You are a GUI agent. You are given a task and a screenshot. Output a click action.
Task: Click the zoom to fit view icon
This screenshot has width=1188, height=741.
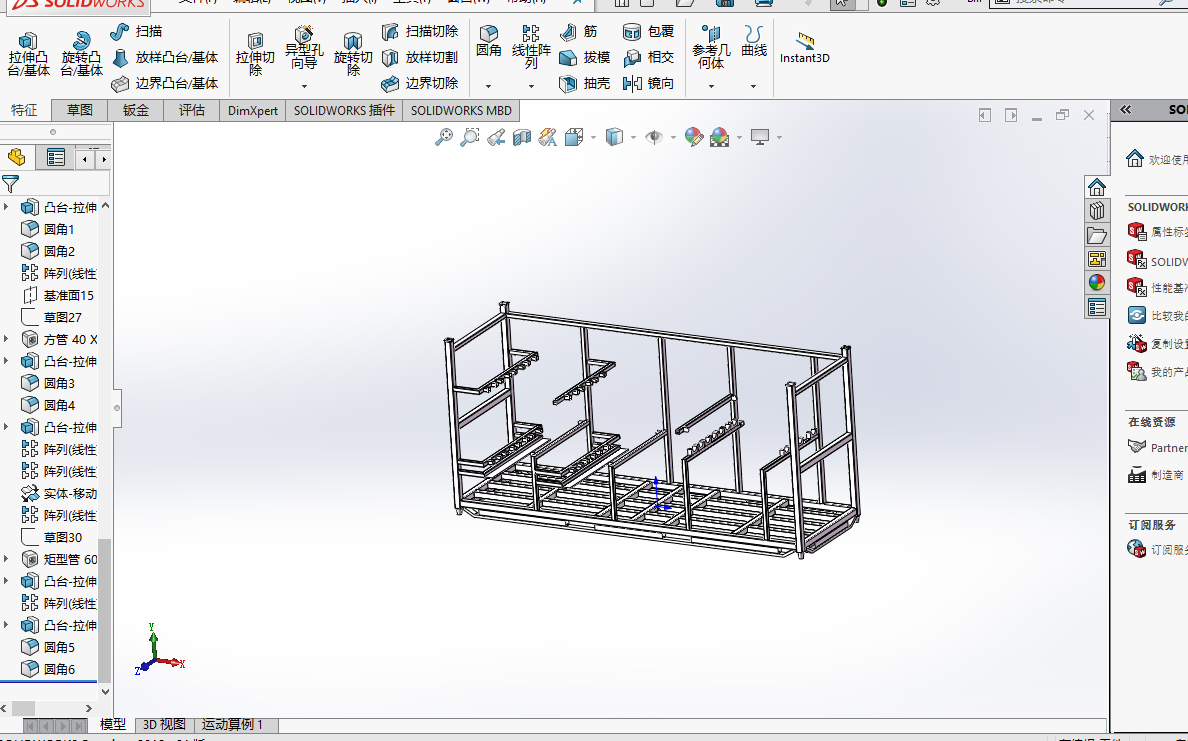(x=444, y=137)
